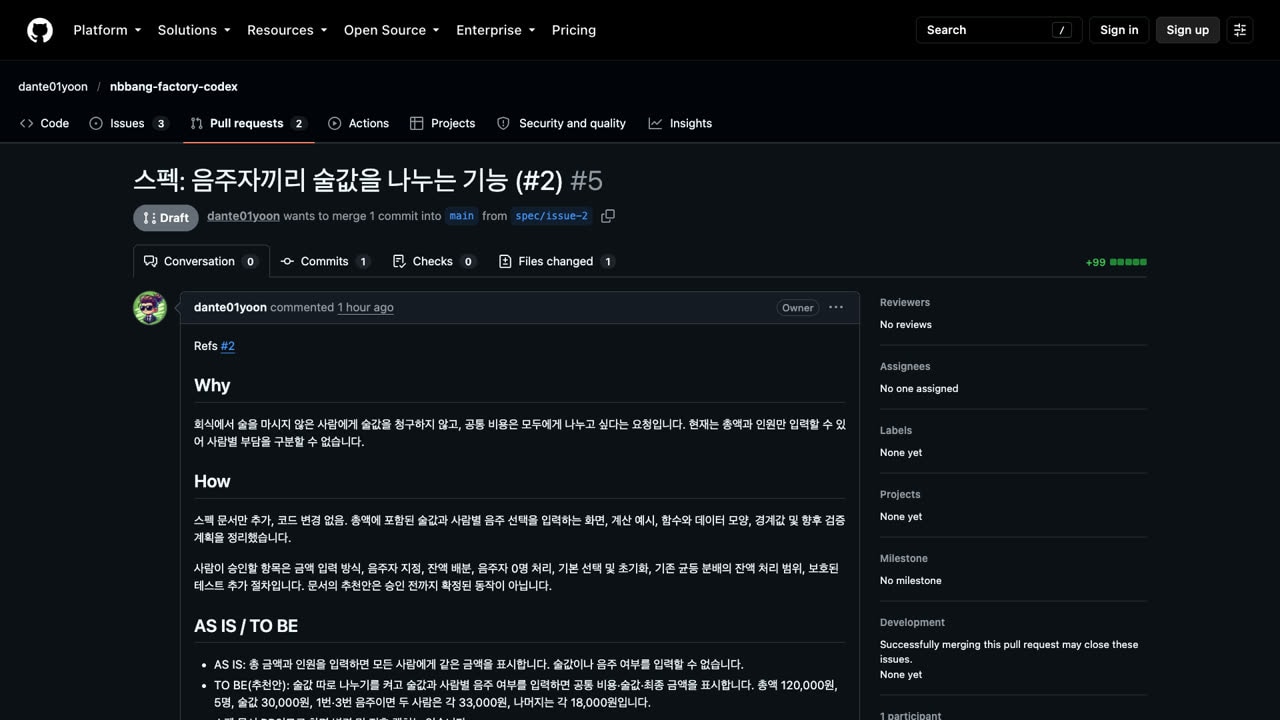Image resolution: width=1280 pixels, height=720 pixels.
Task: Open the Checks tab
Action: coord(434,261)
